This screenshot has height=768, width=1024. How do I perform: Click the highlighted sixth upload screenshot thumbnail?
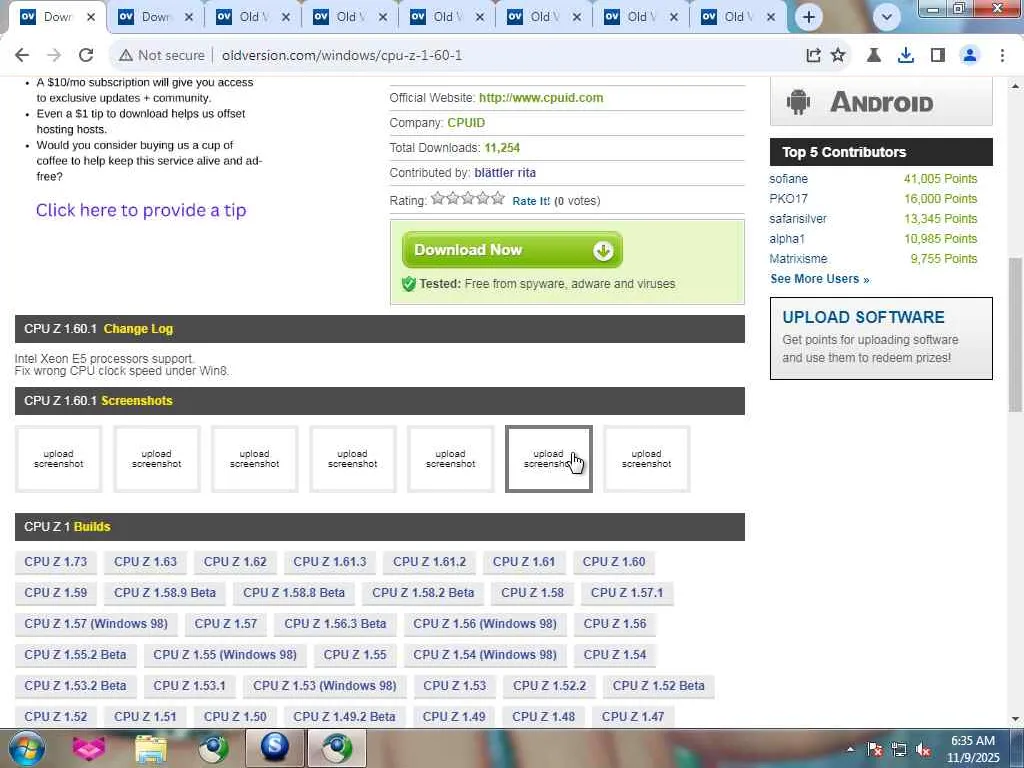pyautogui.click(x=549, y=459)
